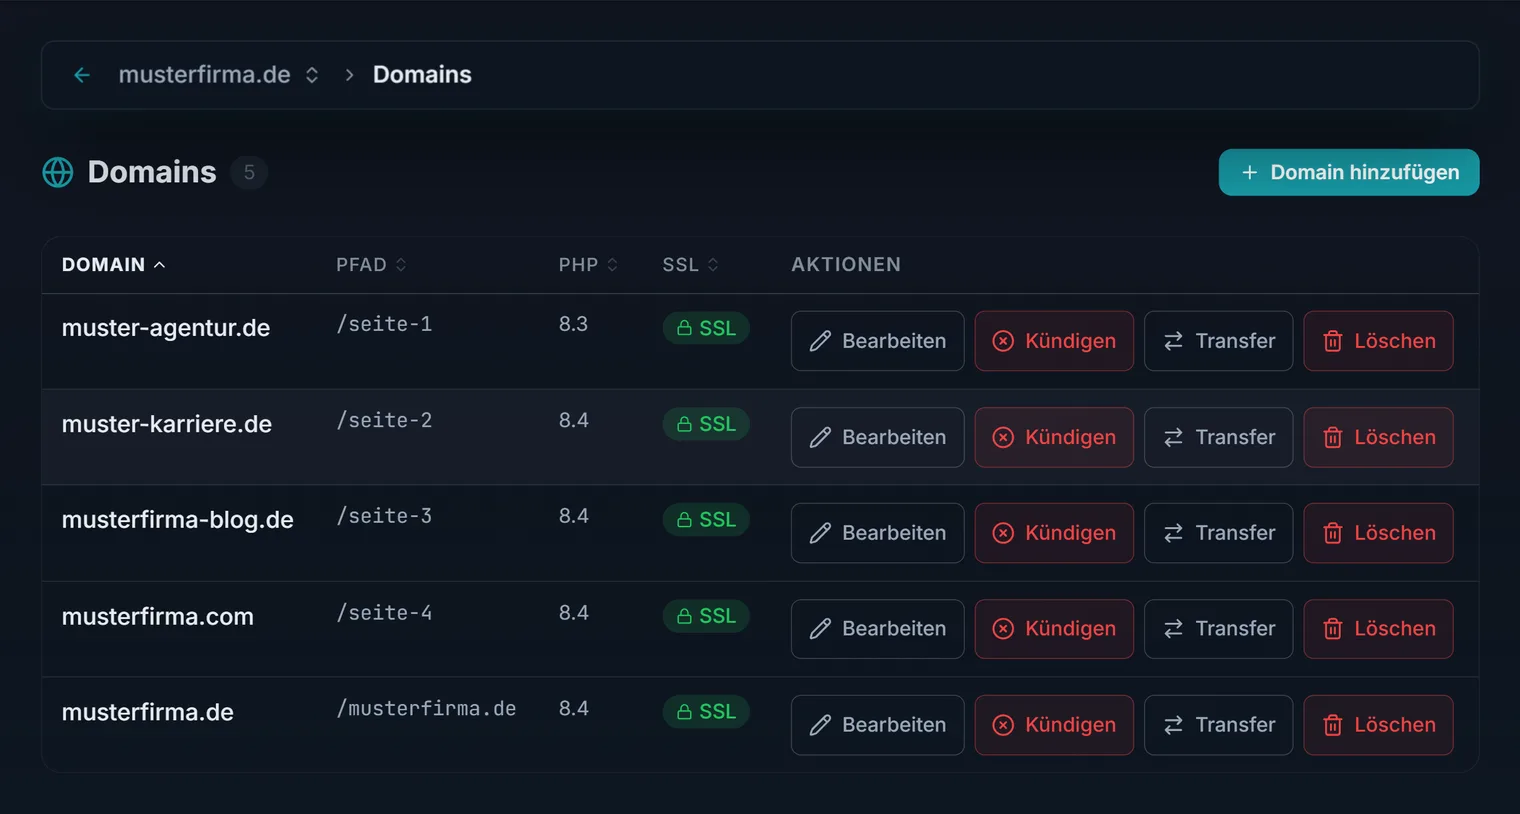Transfer the muster-agentur.de domain
Image resolution: width=1520 pixels, height=814 pixels.
pos(1218,341)
